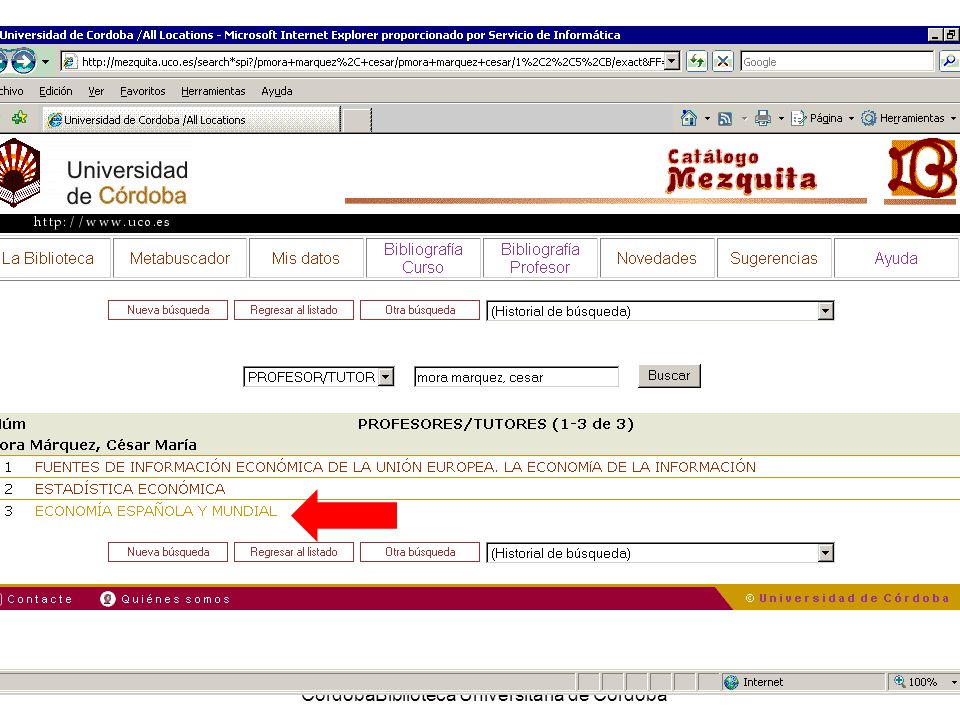
Task: Expand the zoom level dropdown arrow
Action: [x=954, y=682]
